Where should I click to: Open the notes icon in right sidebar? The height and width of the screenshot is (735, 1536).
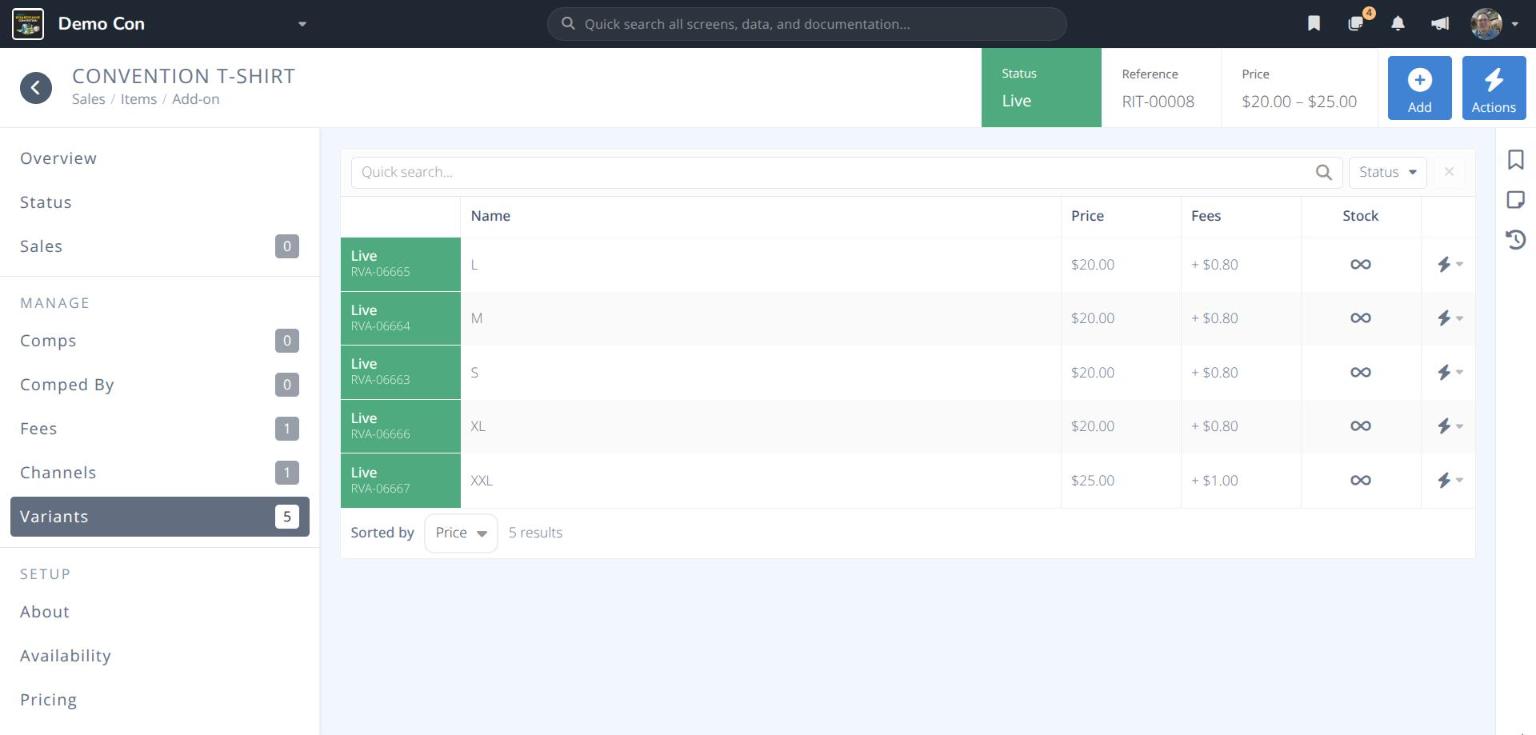click(x=1515, y=200)
